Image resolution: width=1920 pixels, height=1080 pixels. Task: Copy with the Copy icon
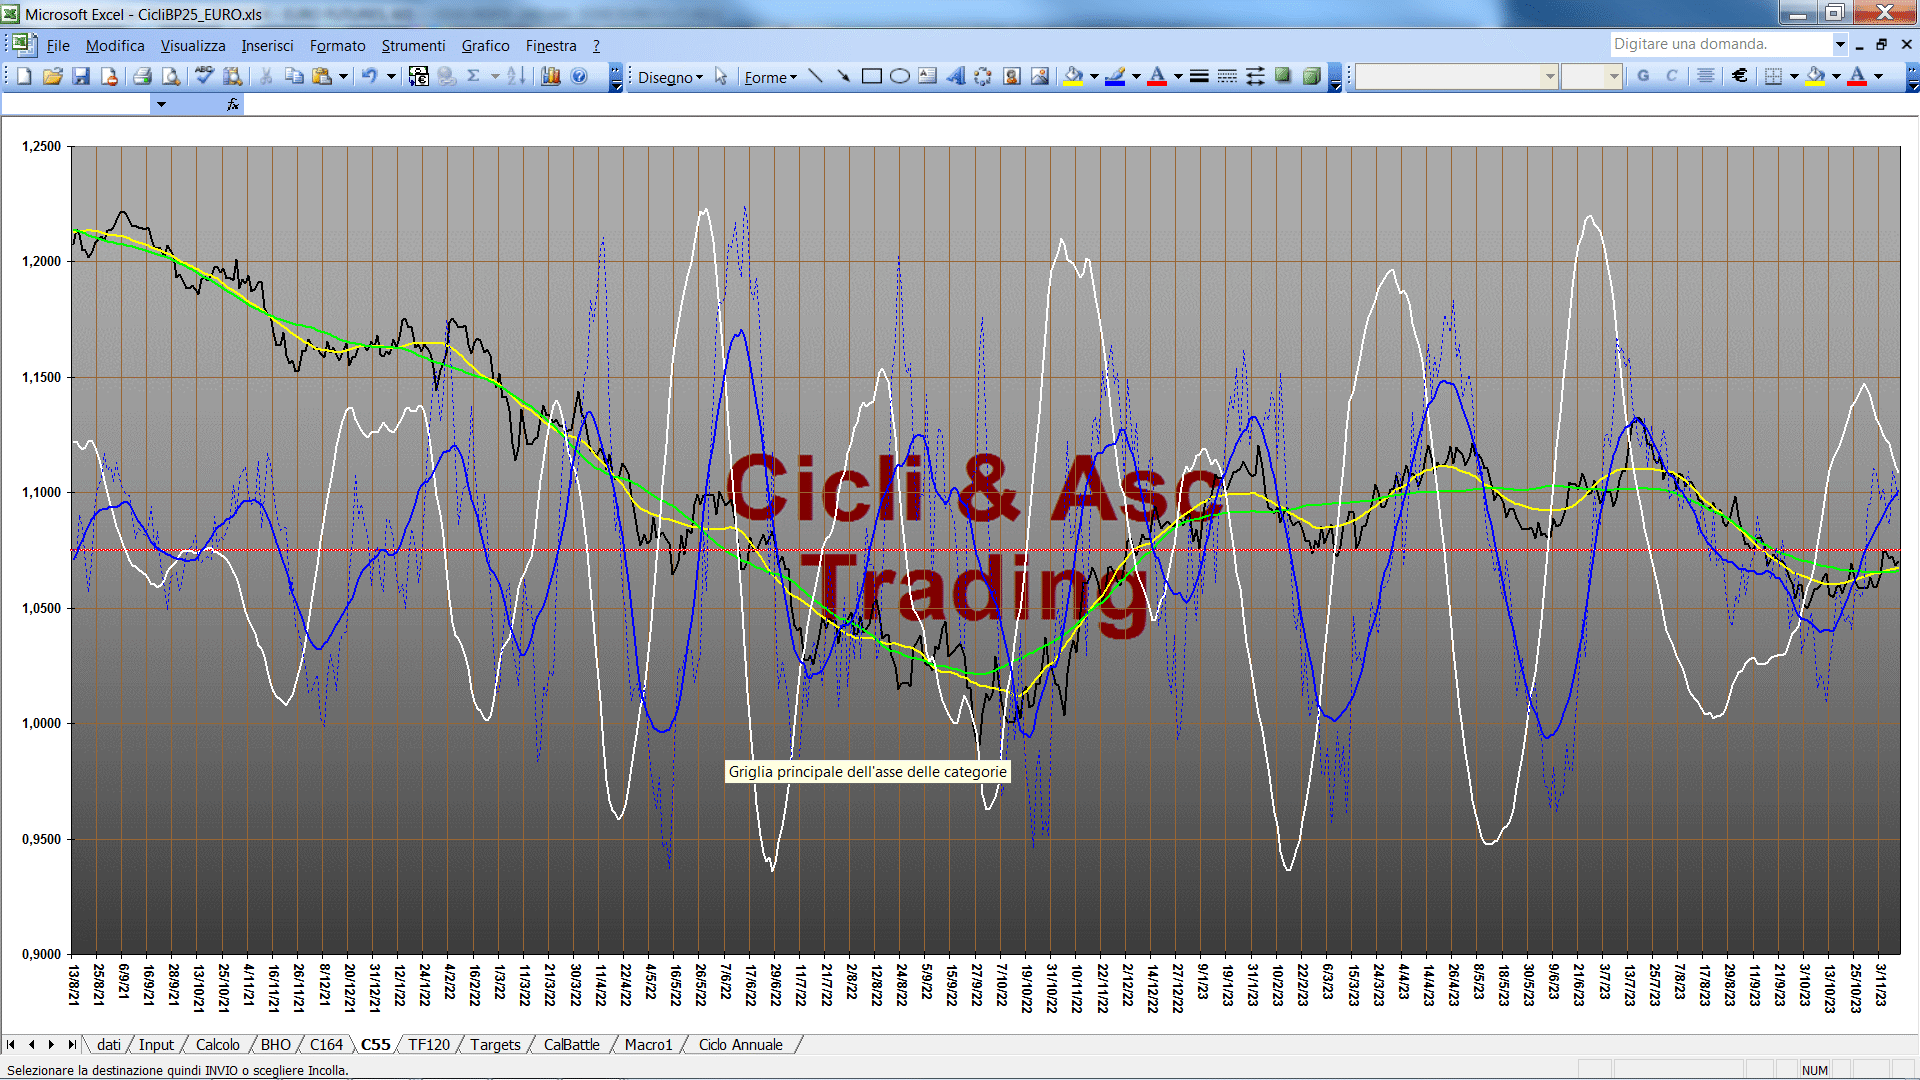point(294,76)
